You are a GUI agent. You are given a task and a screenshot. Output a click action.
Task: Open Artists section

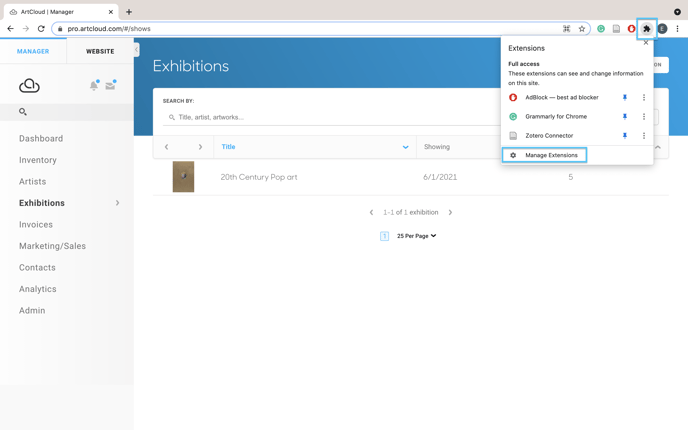pos(32,182)
